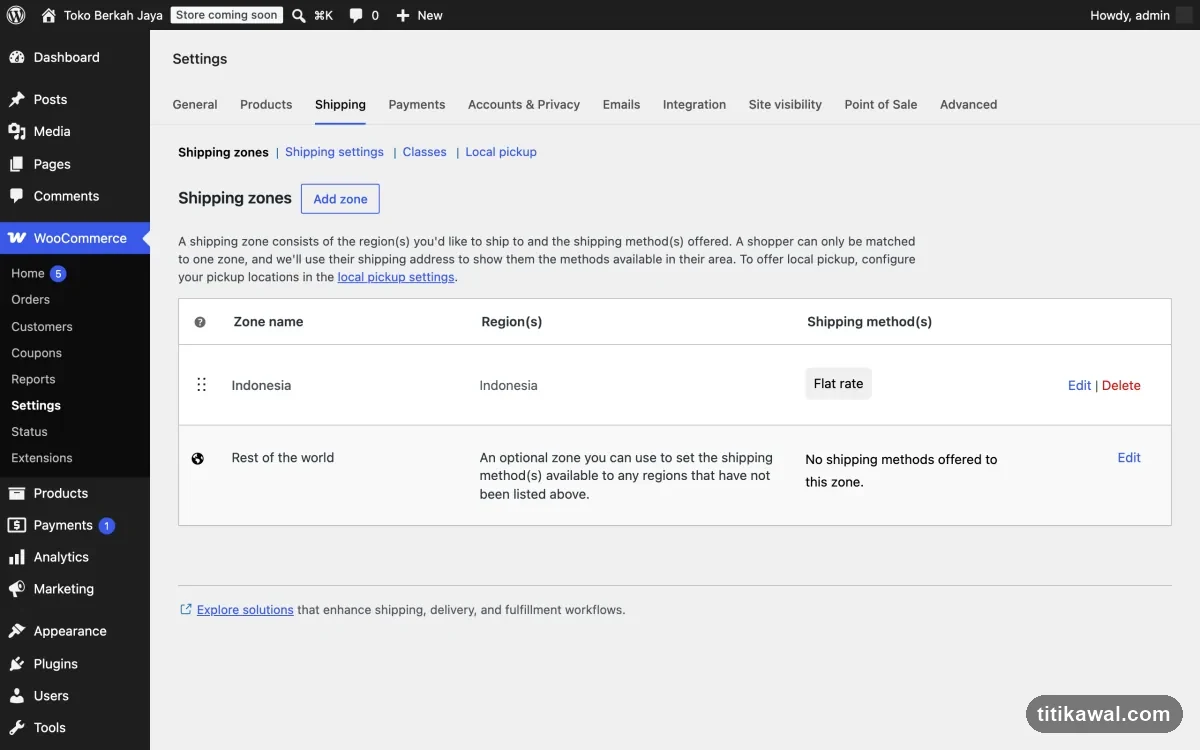Select the Shipping settings tab
The height and width of the screenshot is (750, 1200).
point(340,104)
